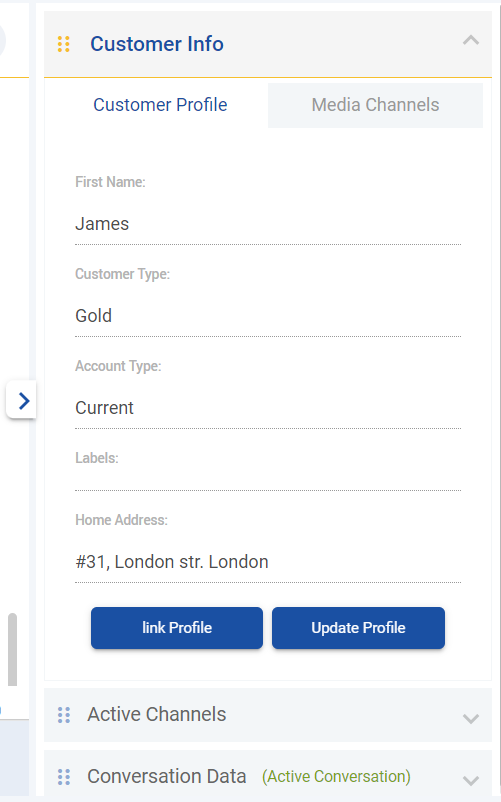Click the Active Channels drag handle icon
Screen dimensions: 501x802
click(64, 715)
